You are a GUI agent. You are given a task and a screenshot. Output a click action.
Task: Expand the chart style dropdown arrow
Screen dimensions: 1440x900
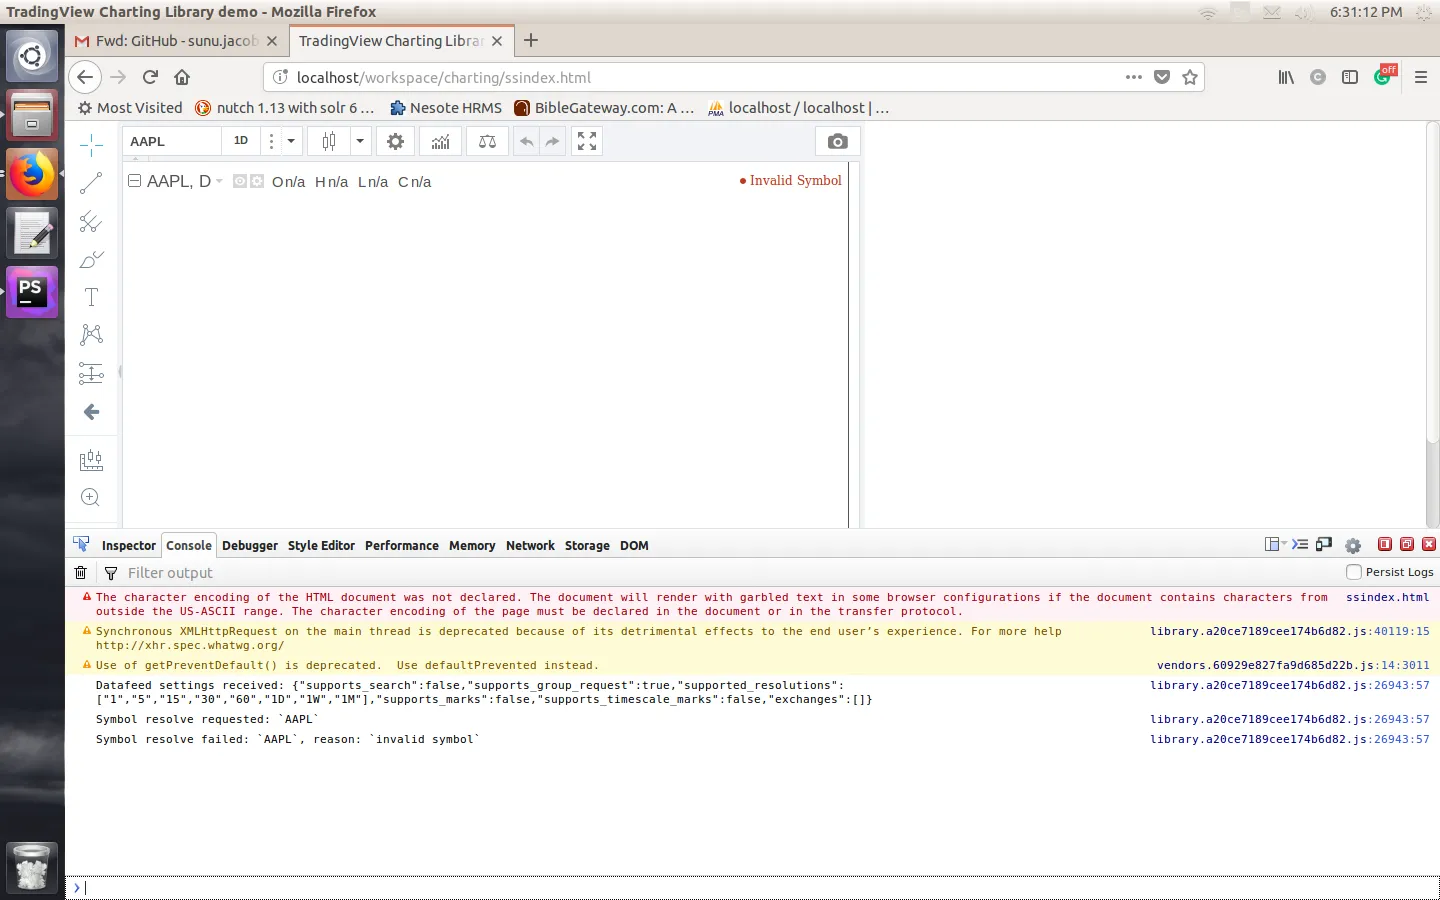point(360,142)
